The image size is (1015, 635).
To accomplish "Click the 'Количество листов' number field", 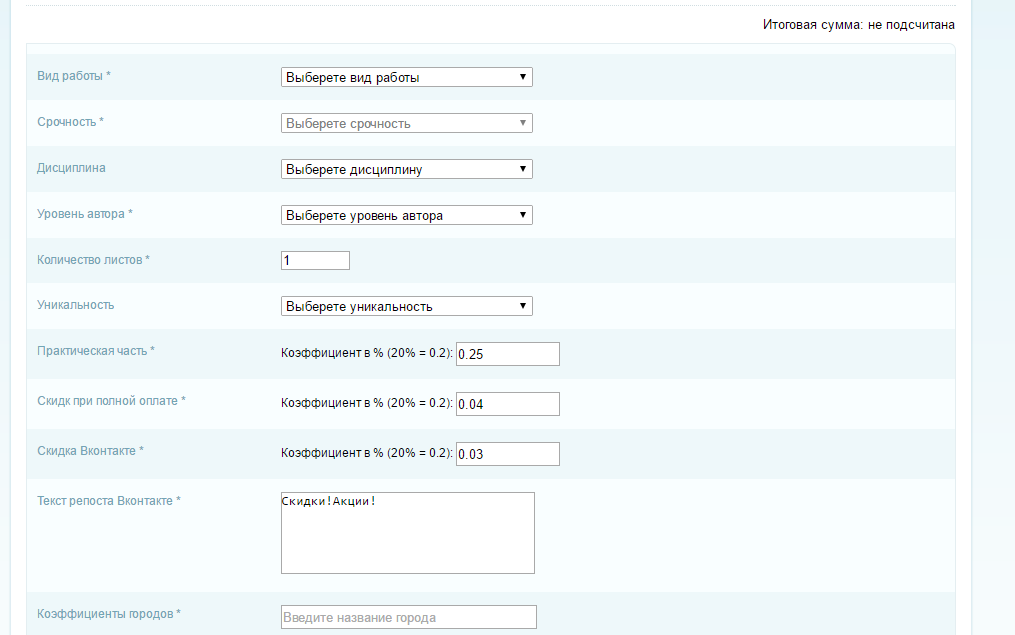I will tap(315, 260).
